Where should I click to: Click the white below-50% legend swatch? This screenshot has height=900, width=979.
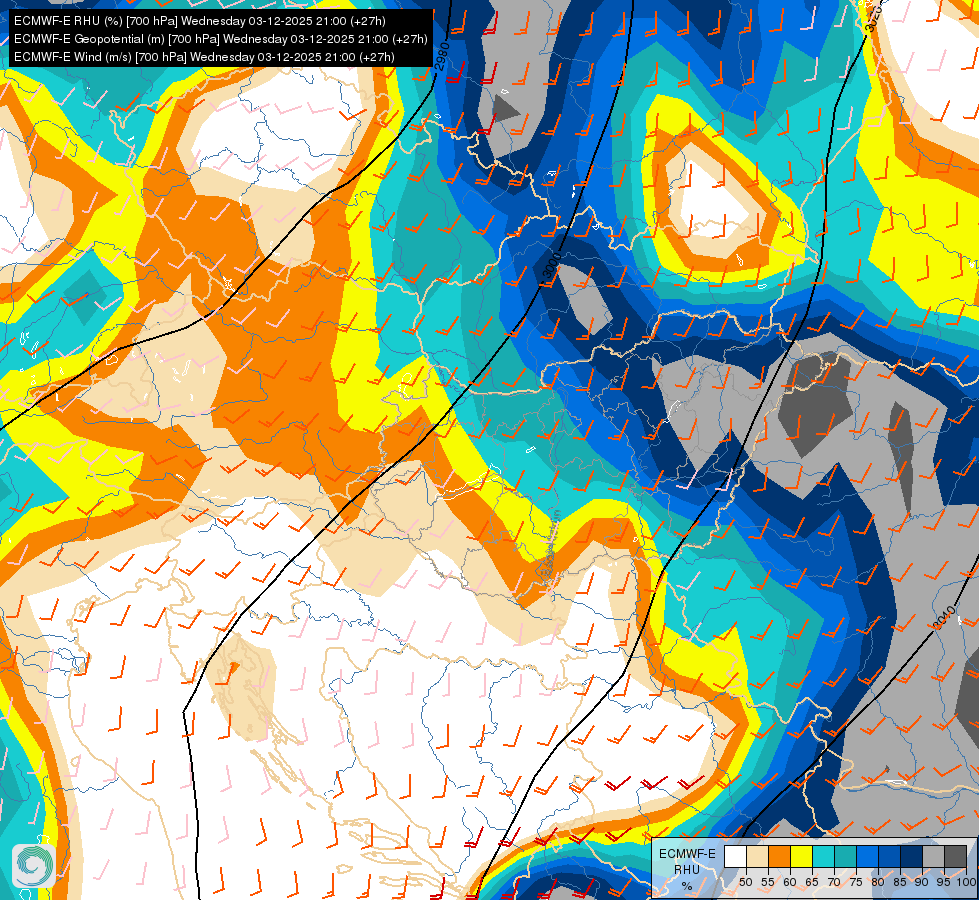click(x=735, y=856)
